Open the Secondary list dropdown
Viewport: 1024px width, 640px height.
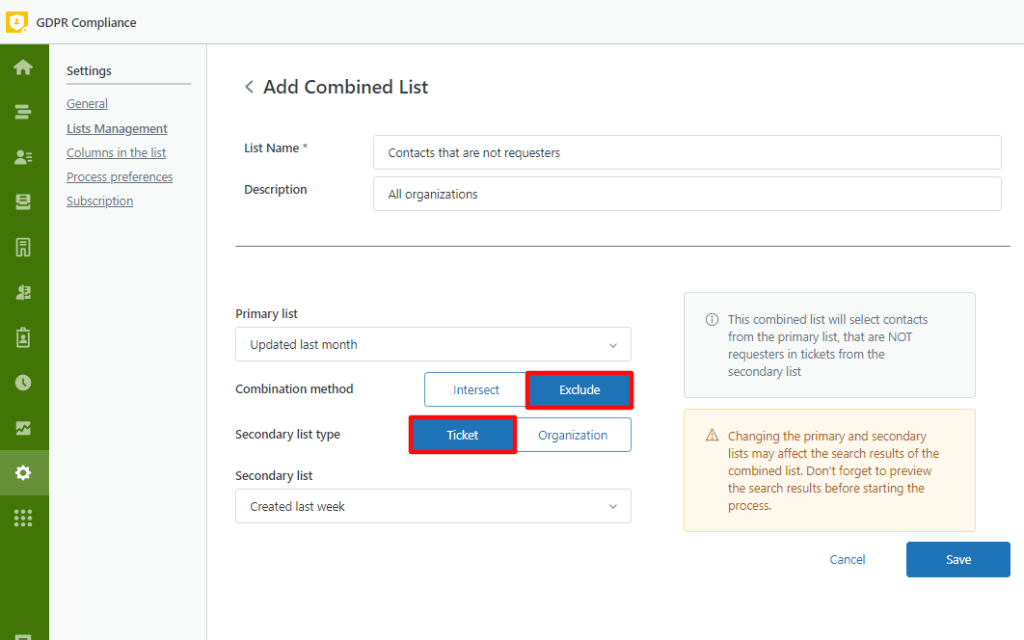[432, 506]
